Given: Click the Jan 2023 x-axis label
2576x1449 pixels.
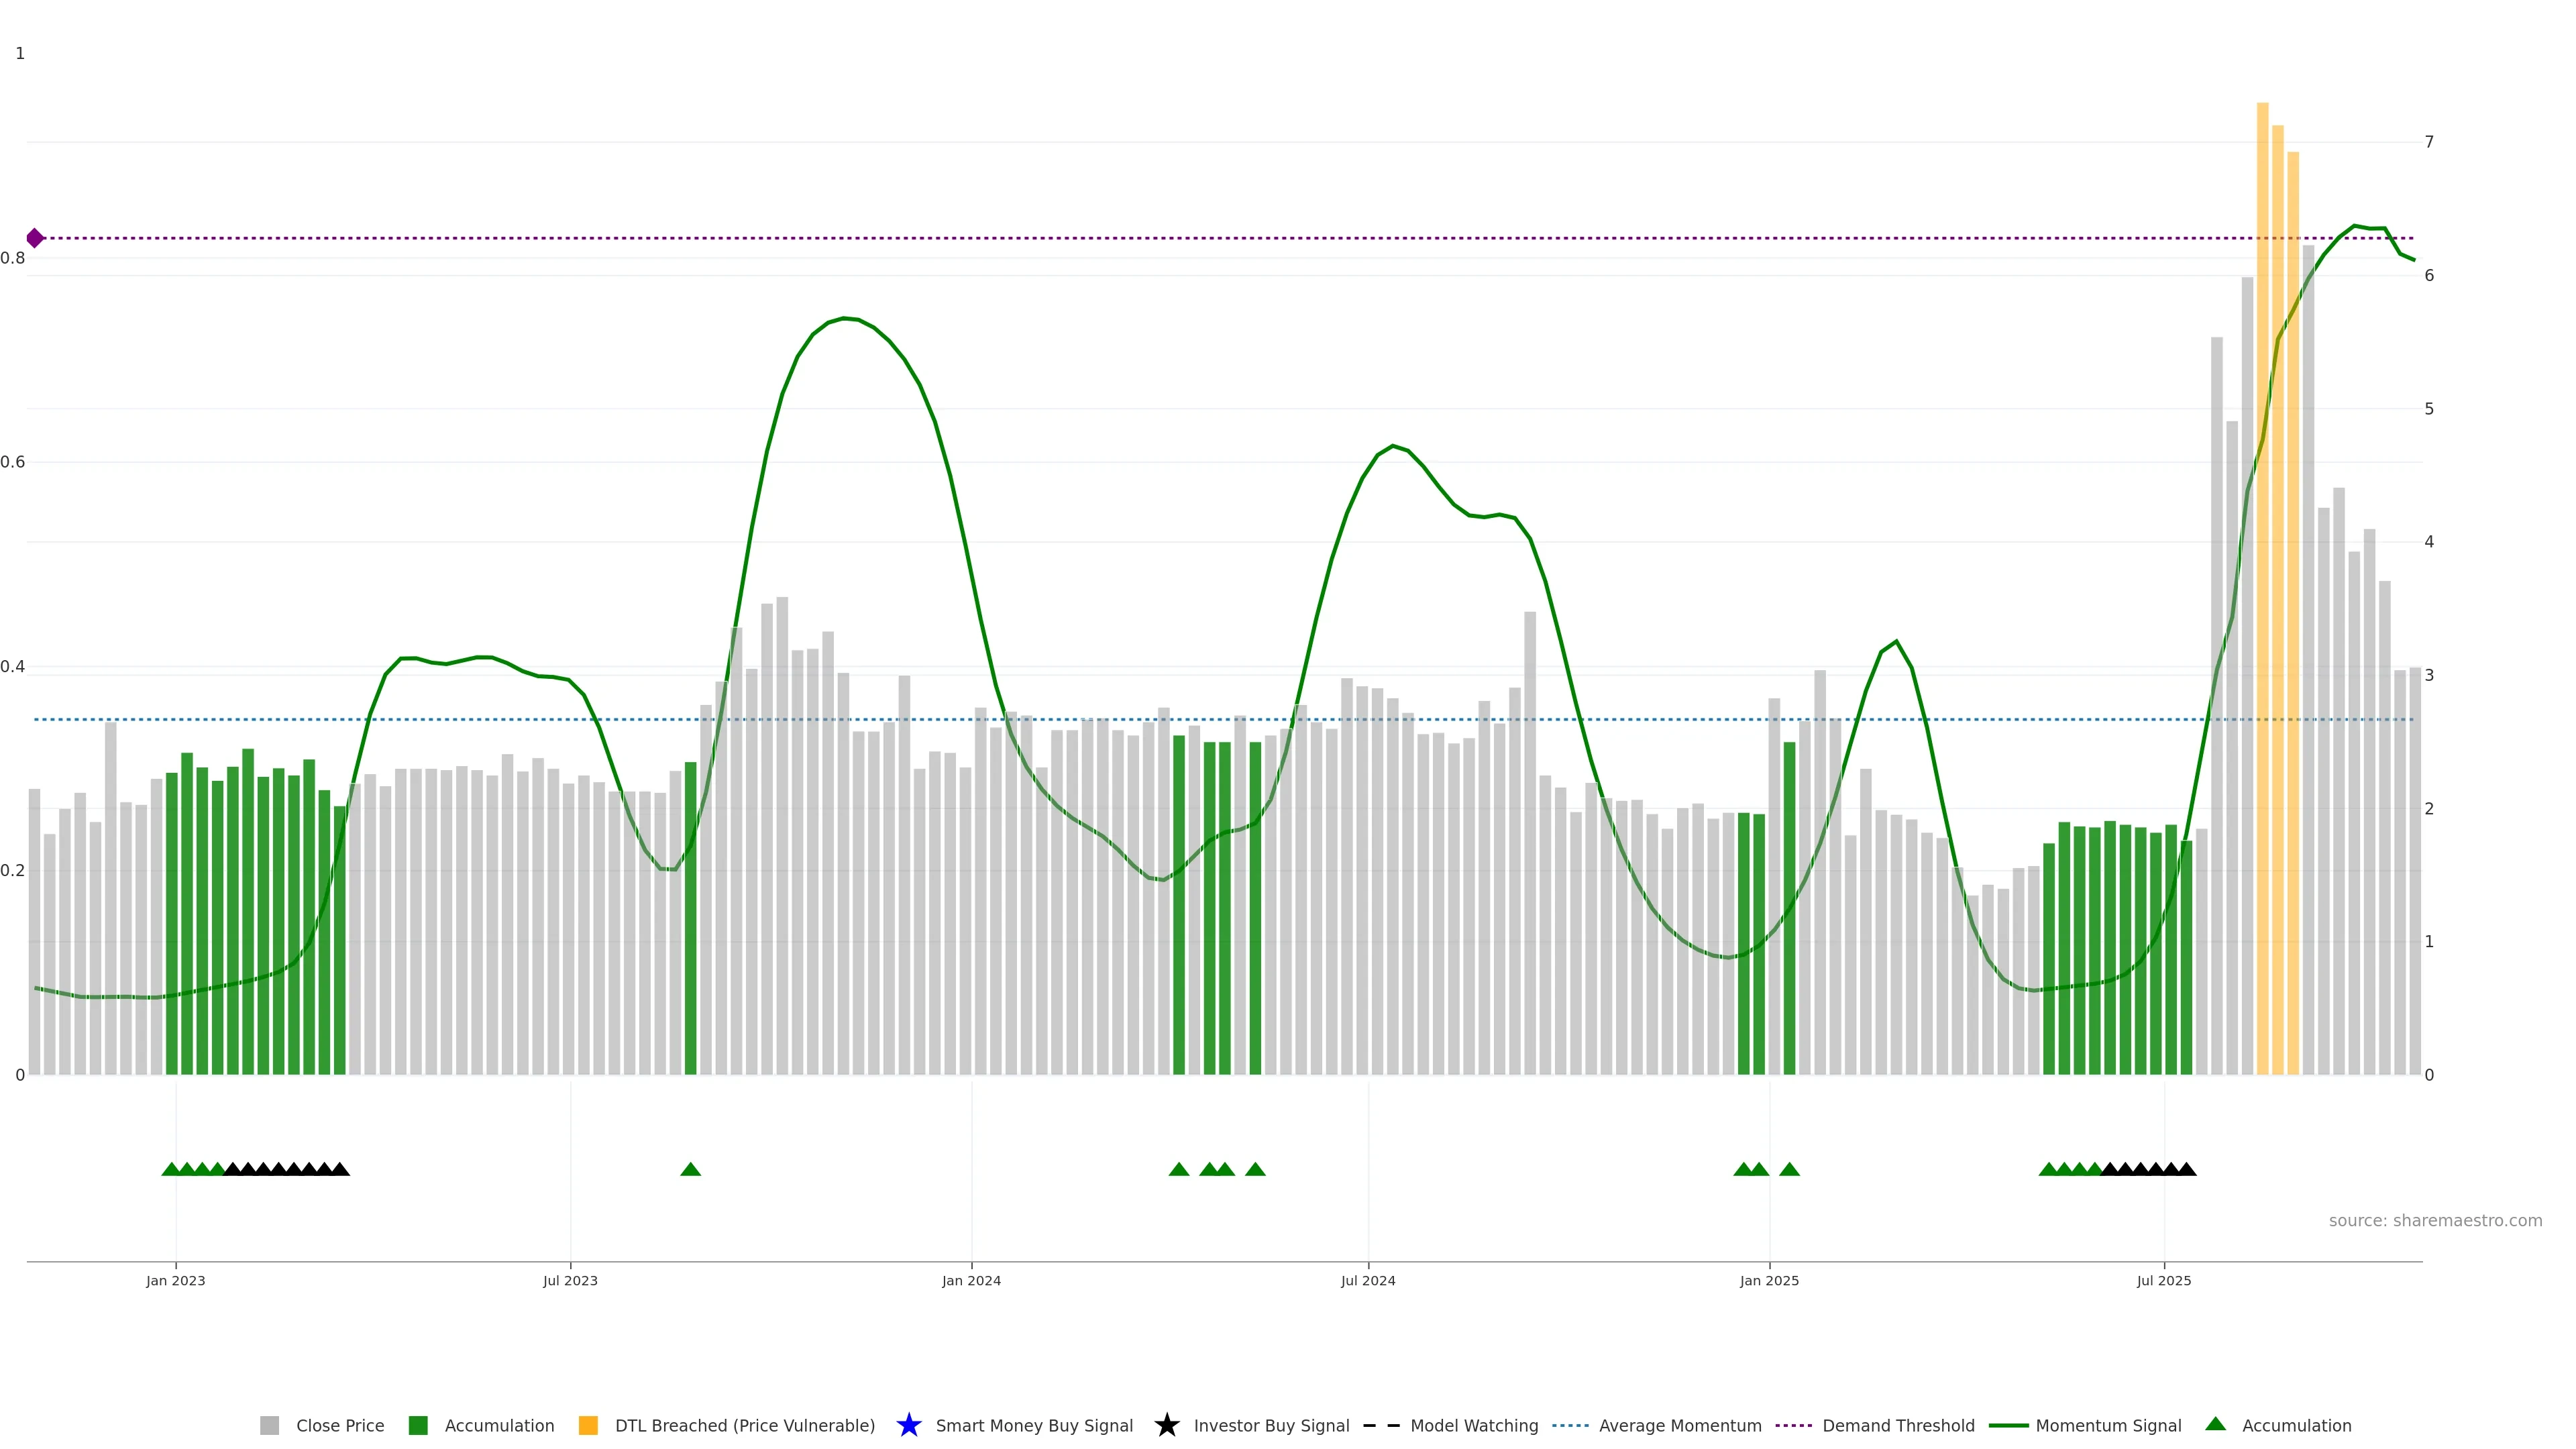Looking at the screenshot, I should (176, 1280).
